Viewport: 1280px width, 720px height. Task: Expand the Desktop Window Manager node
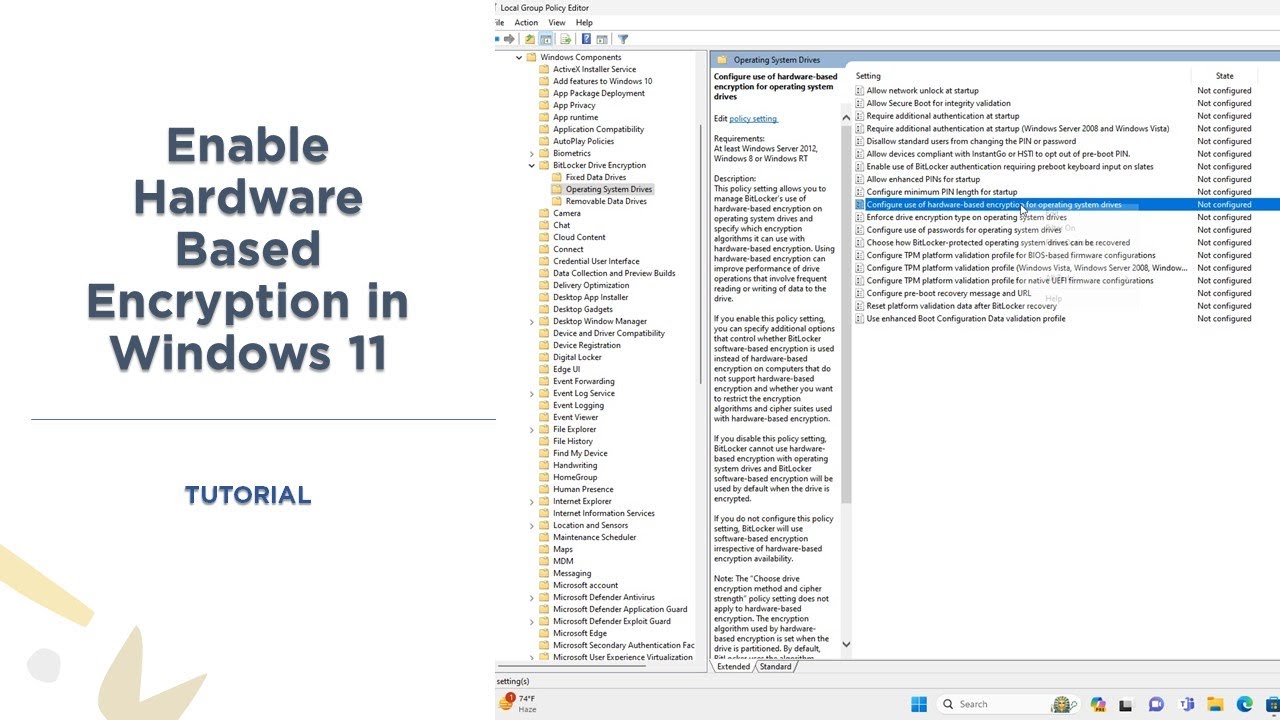[532, 321]
